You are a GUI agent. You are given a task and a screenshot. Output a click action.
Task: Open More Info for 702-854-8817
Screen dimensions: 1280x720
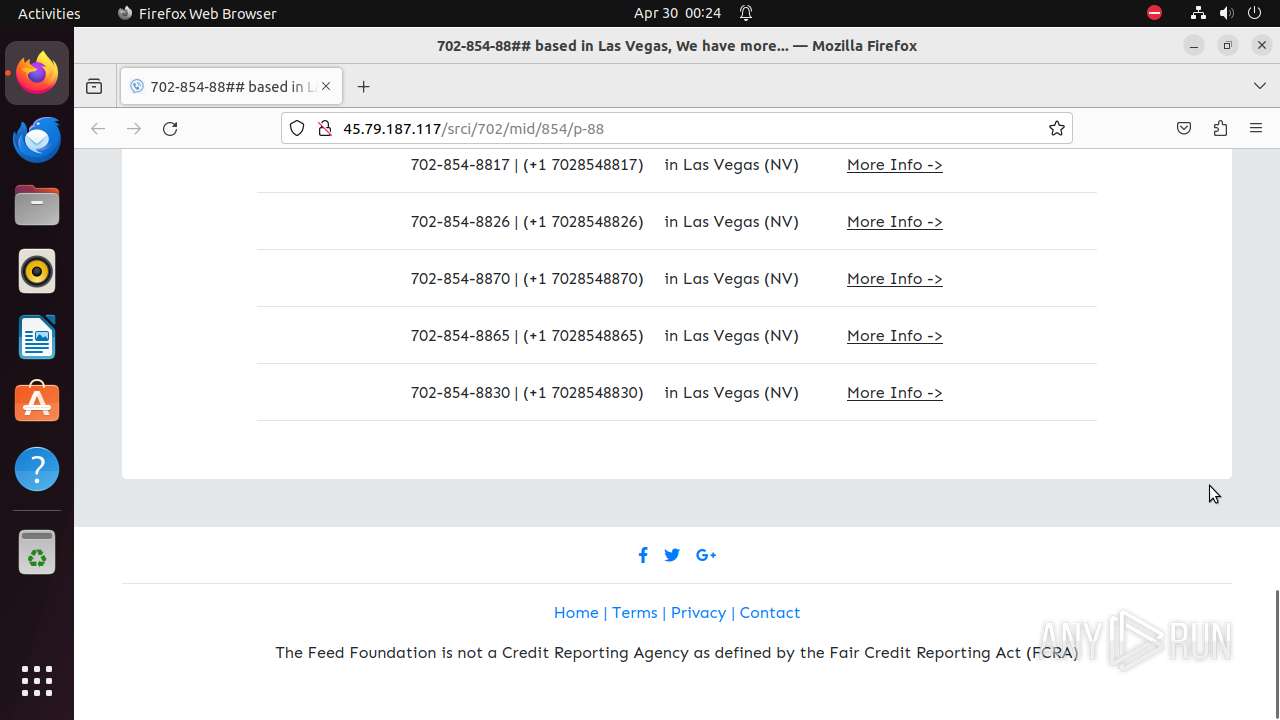coord(894,164)
